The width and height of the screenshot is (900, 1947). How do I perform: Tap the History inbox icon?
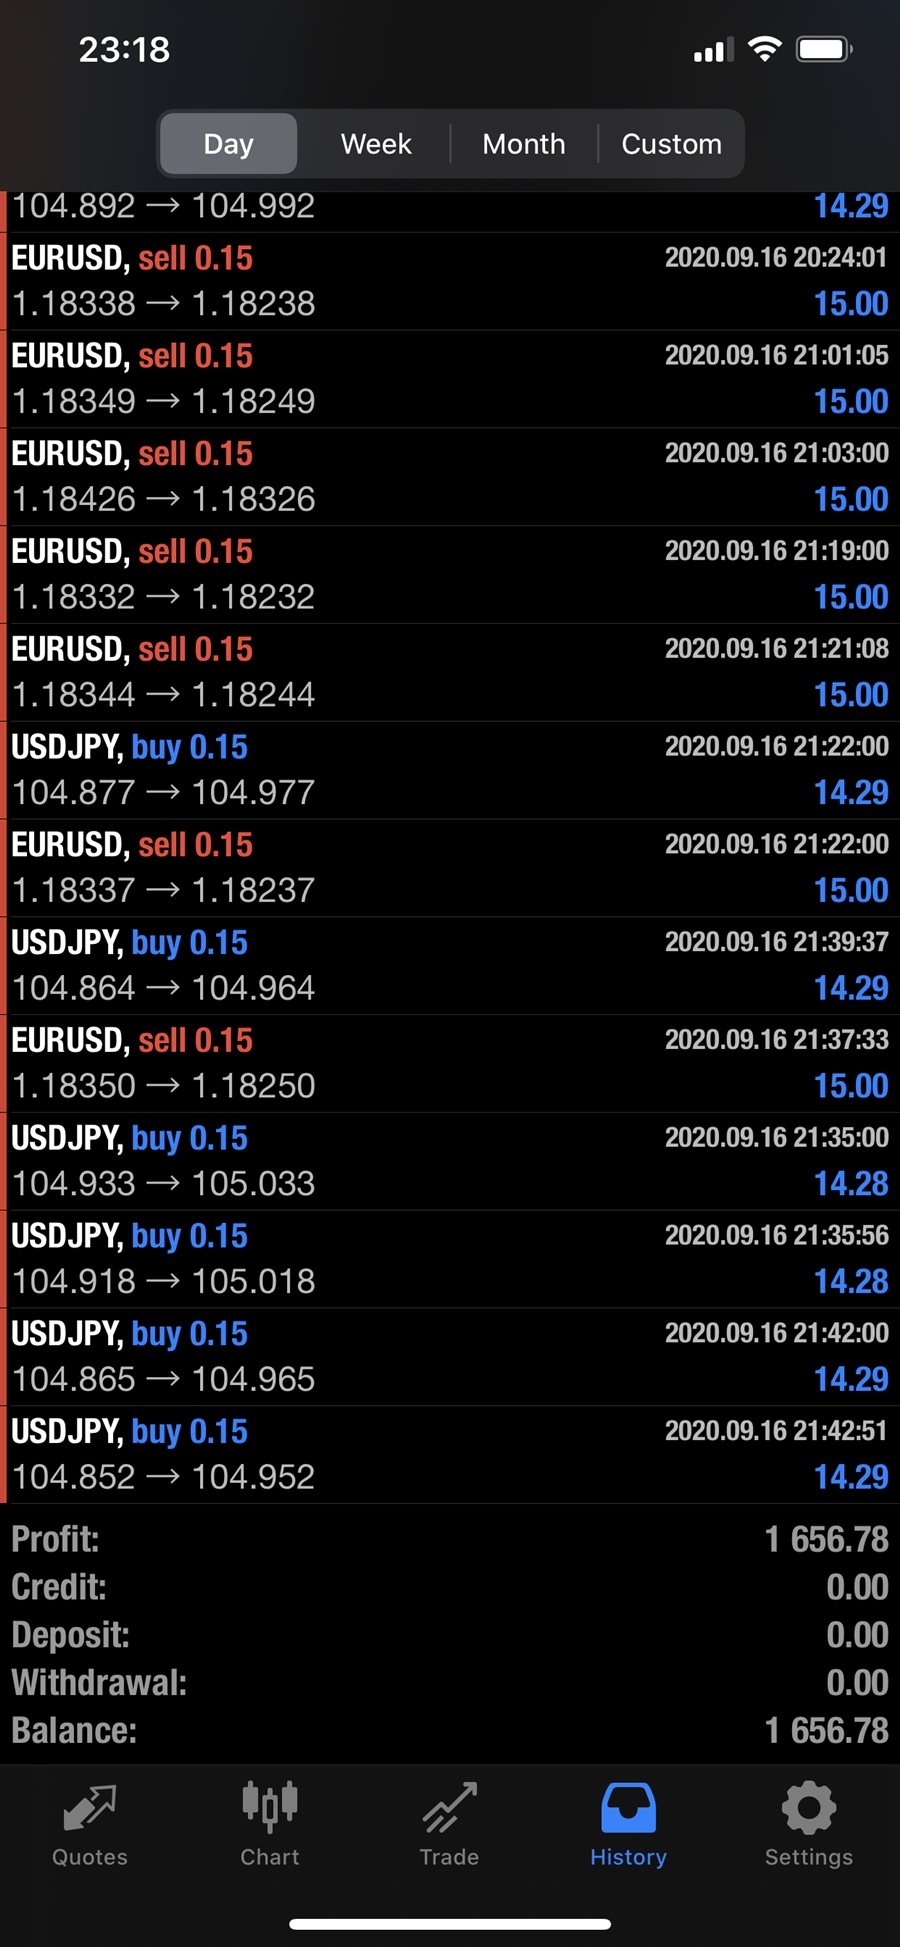(x=628, y=1808)
